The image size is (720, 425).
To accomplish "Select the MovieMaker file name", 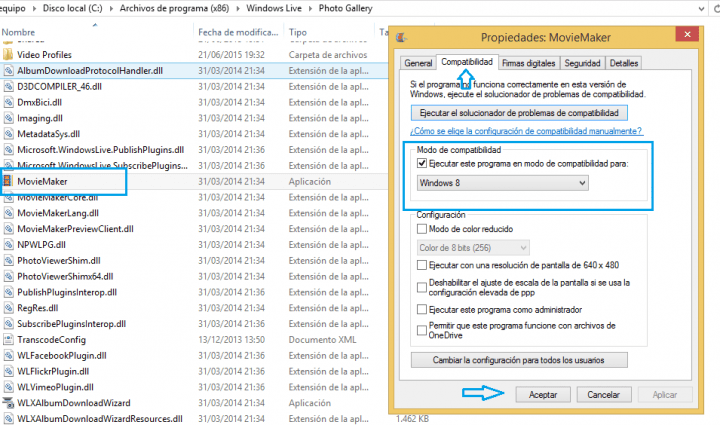I will pos(42,181).
